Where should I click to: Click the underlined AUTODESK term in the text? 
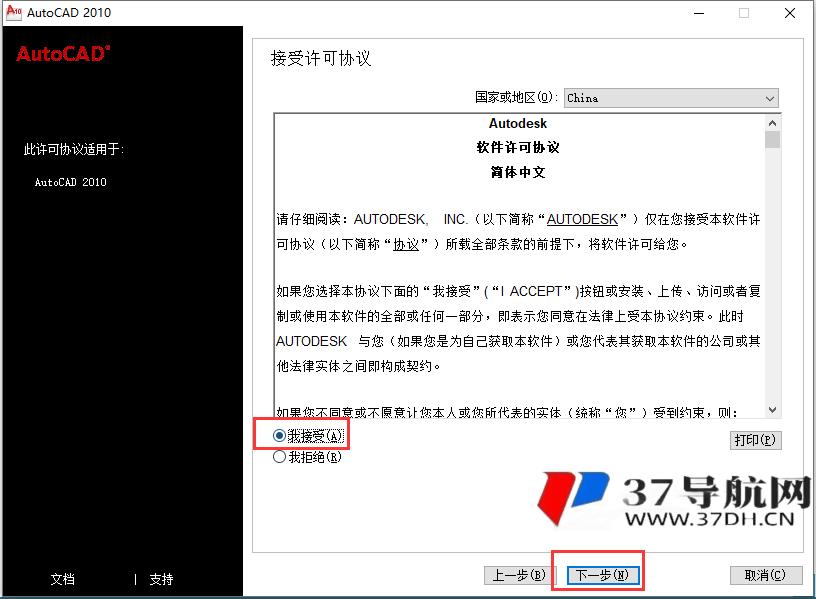585,218
